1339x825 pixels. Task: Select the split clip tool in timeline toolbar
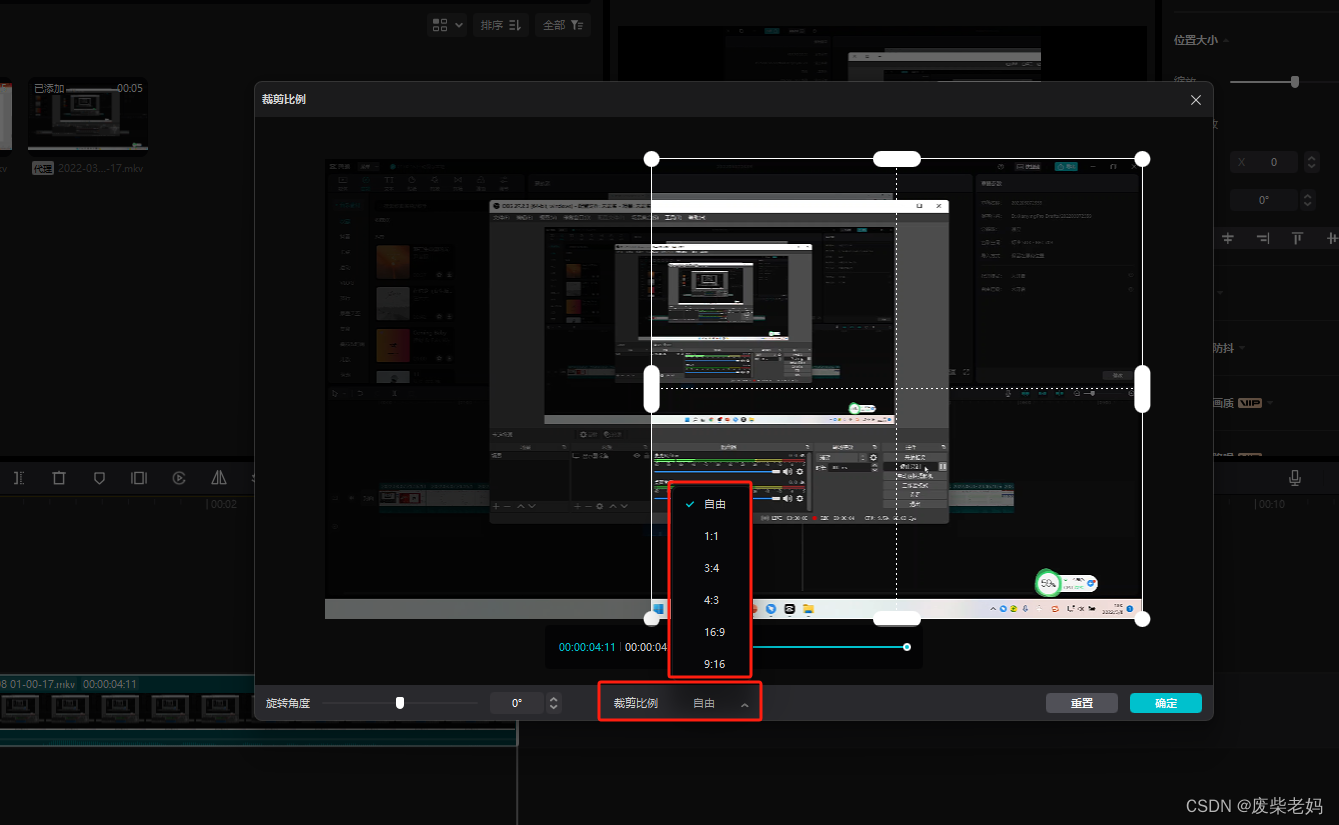(19, 478)
